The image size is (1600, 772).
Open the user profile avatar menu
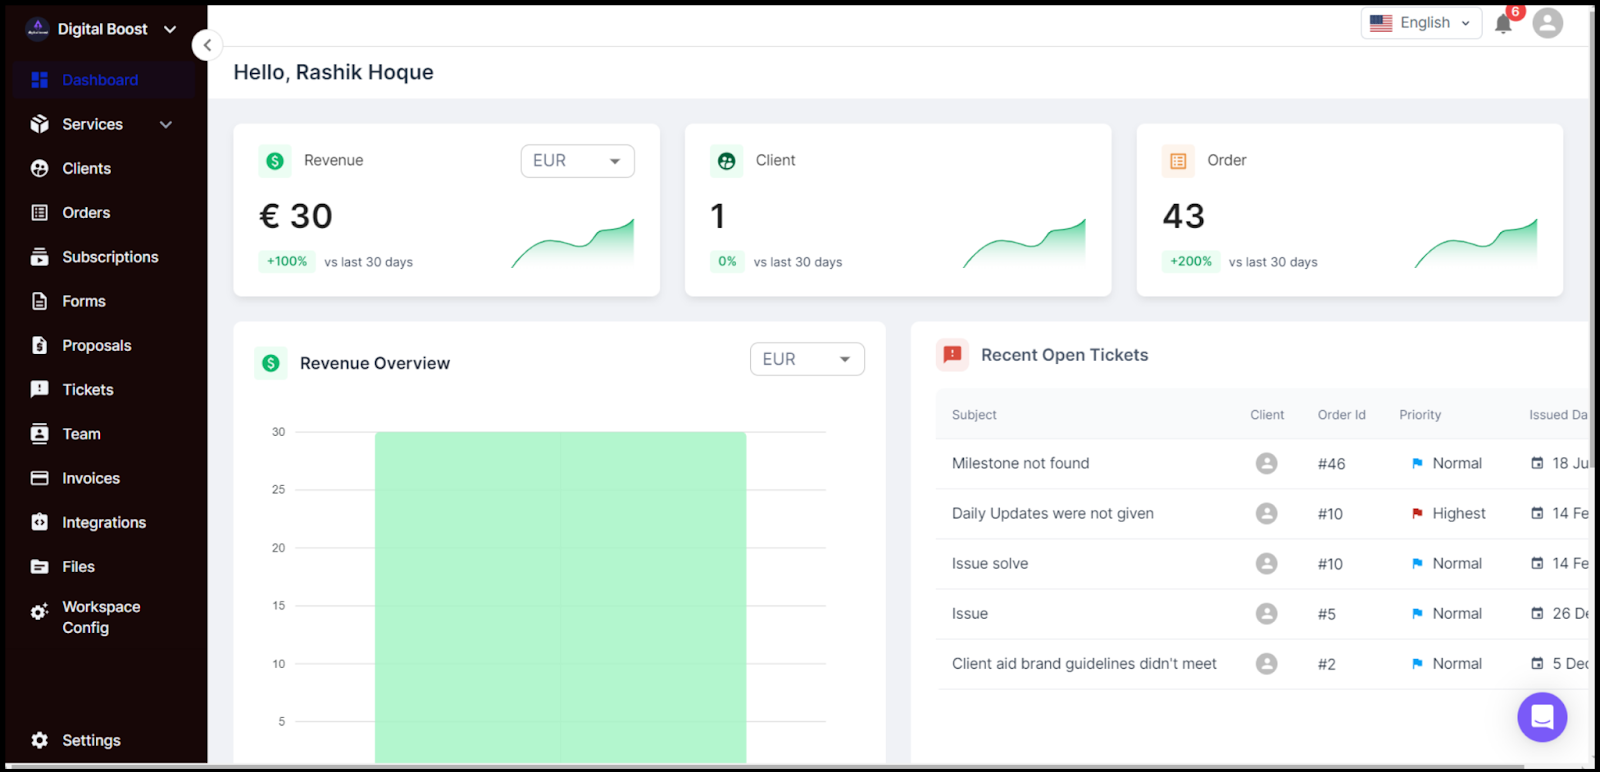pyautogui.click(x=1547, y=23)
